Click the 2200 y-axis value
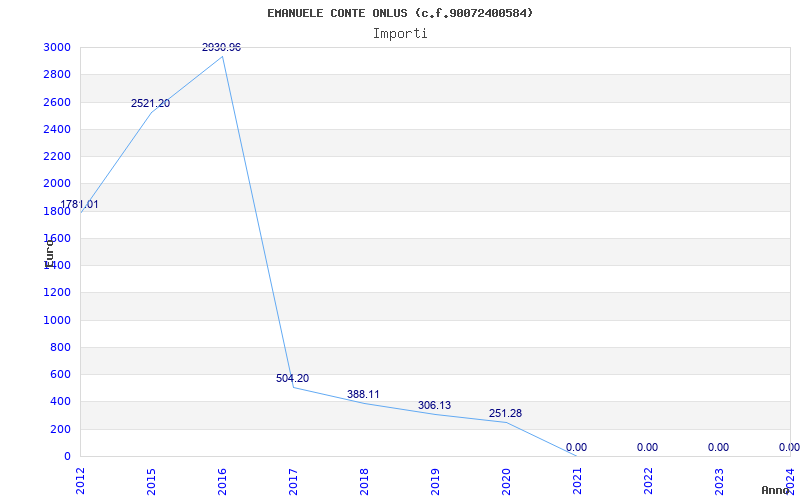This screenshot has height=500, width=800. coord(57,156)
